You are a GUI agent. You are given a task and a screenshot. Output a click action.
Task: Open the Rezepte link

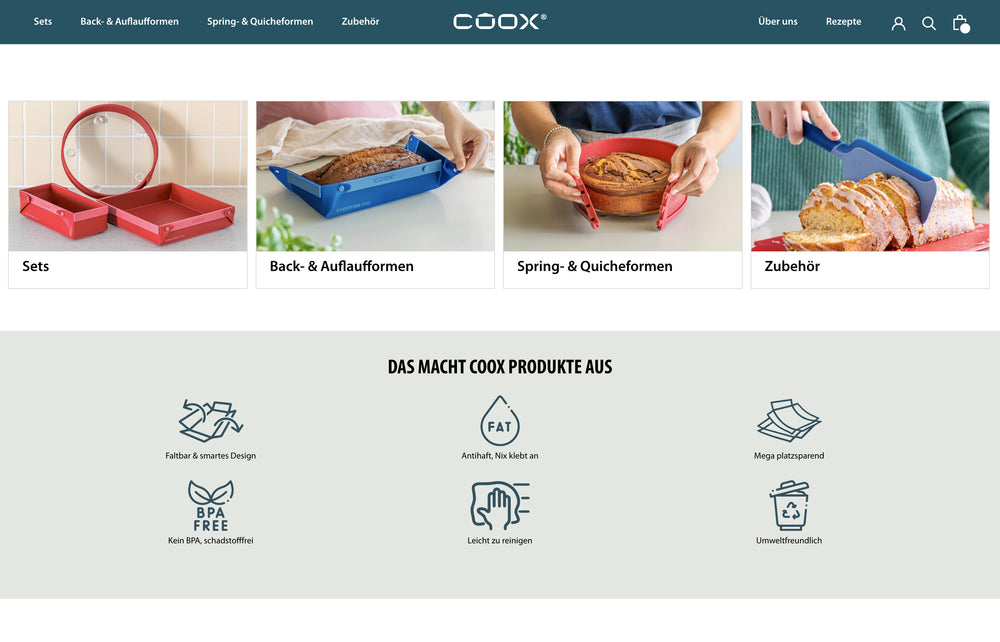(843, 22)
